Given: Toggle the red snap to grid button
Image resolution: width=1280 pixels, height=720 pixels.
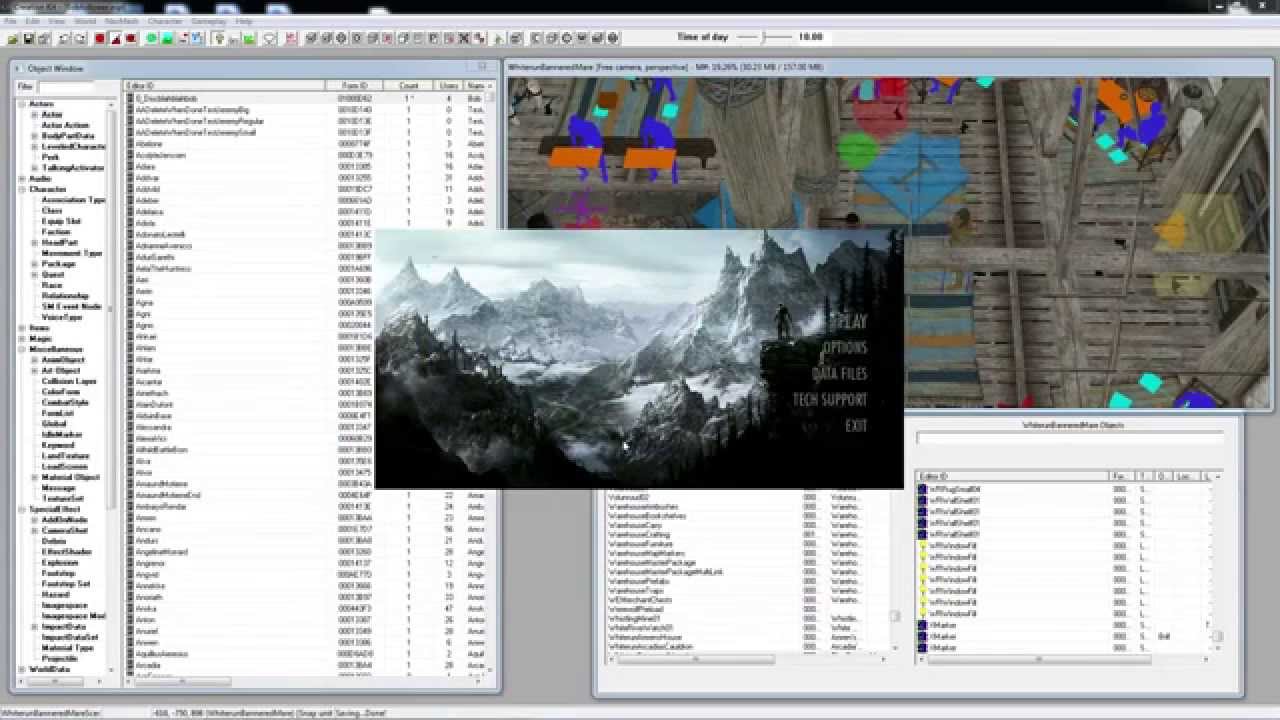Looking at the screenshot, I should pyautogui.click(x=100, y=38).
